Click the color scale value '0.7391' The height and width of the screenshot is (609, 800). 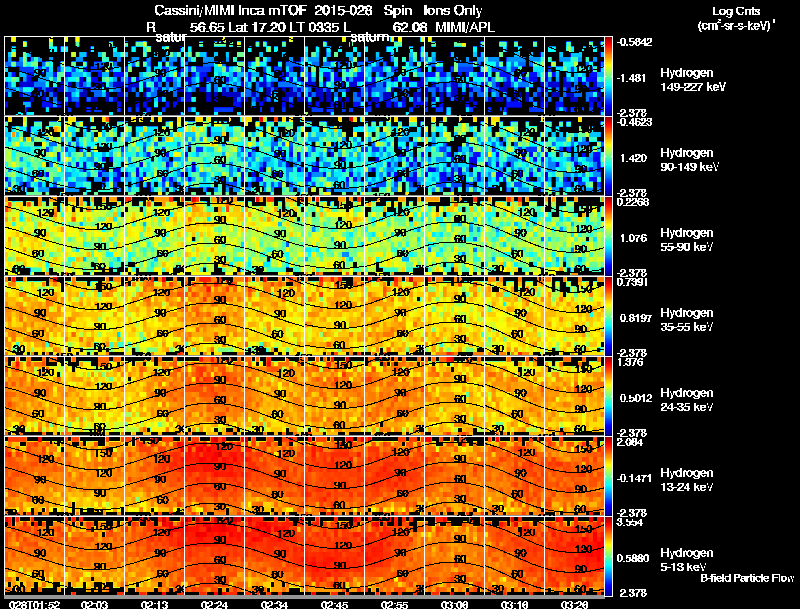(x=633, y=283)
